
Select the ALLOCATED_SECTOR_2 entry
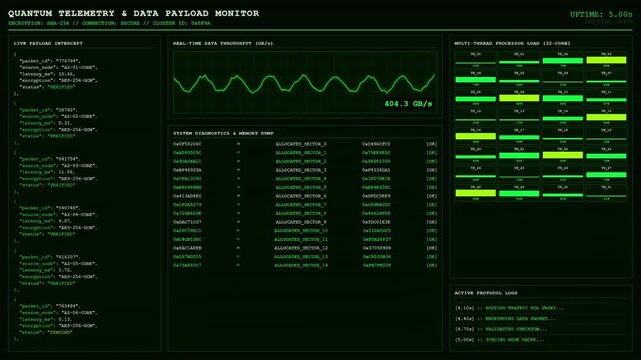click(x=301, y=161)
